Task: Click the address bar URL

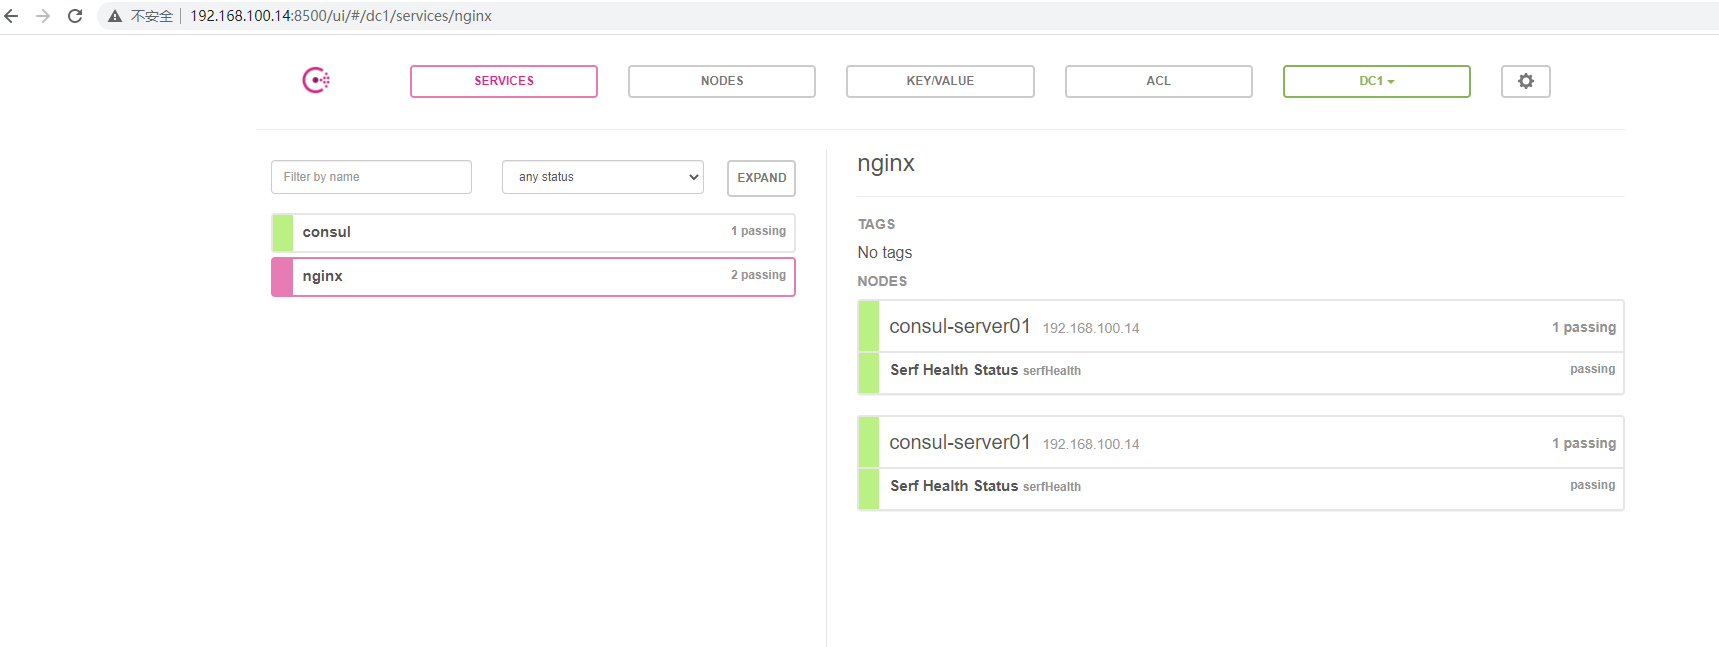Action: click(x=341, y=16)
